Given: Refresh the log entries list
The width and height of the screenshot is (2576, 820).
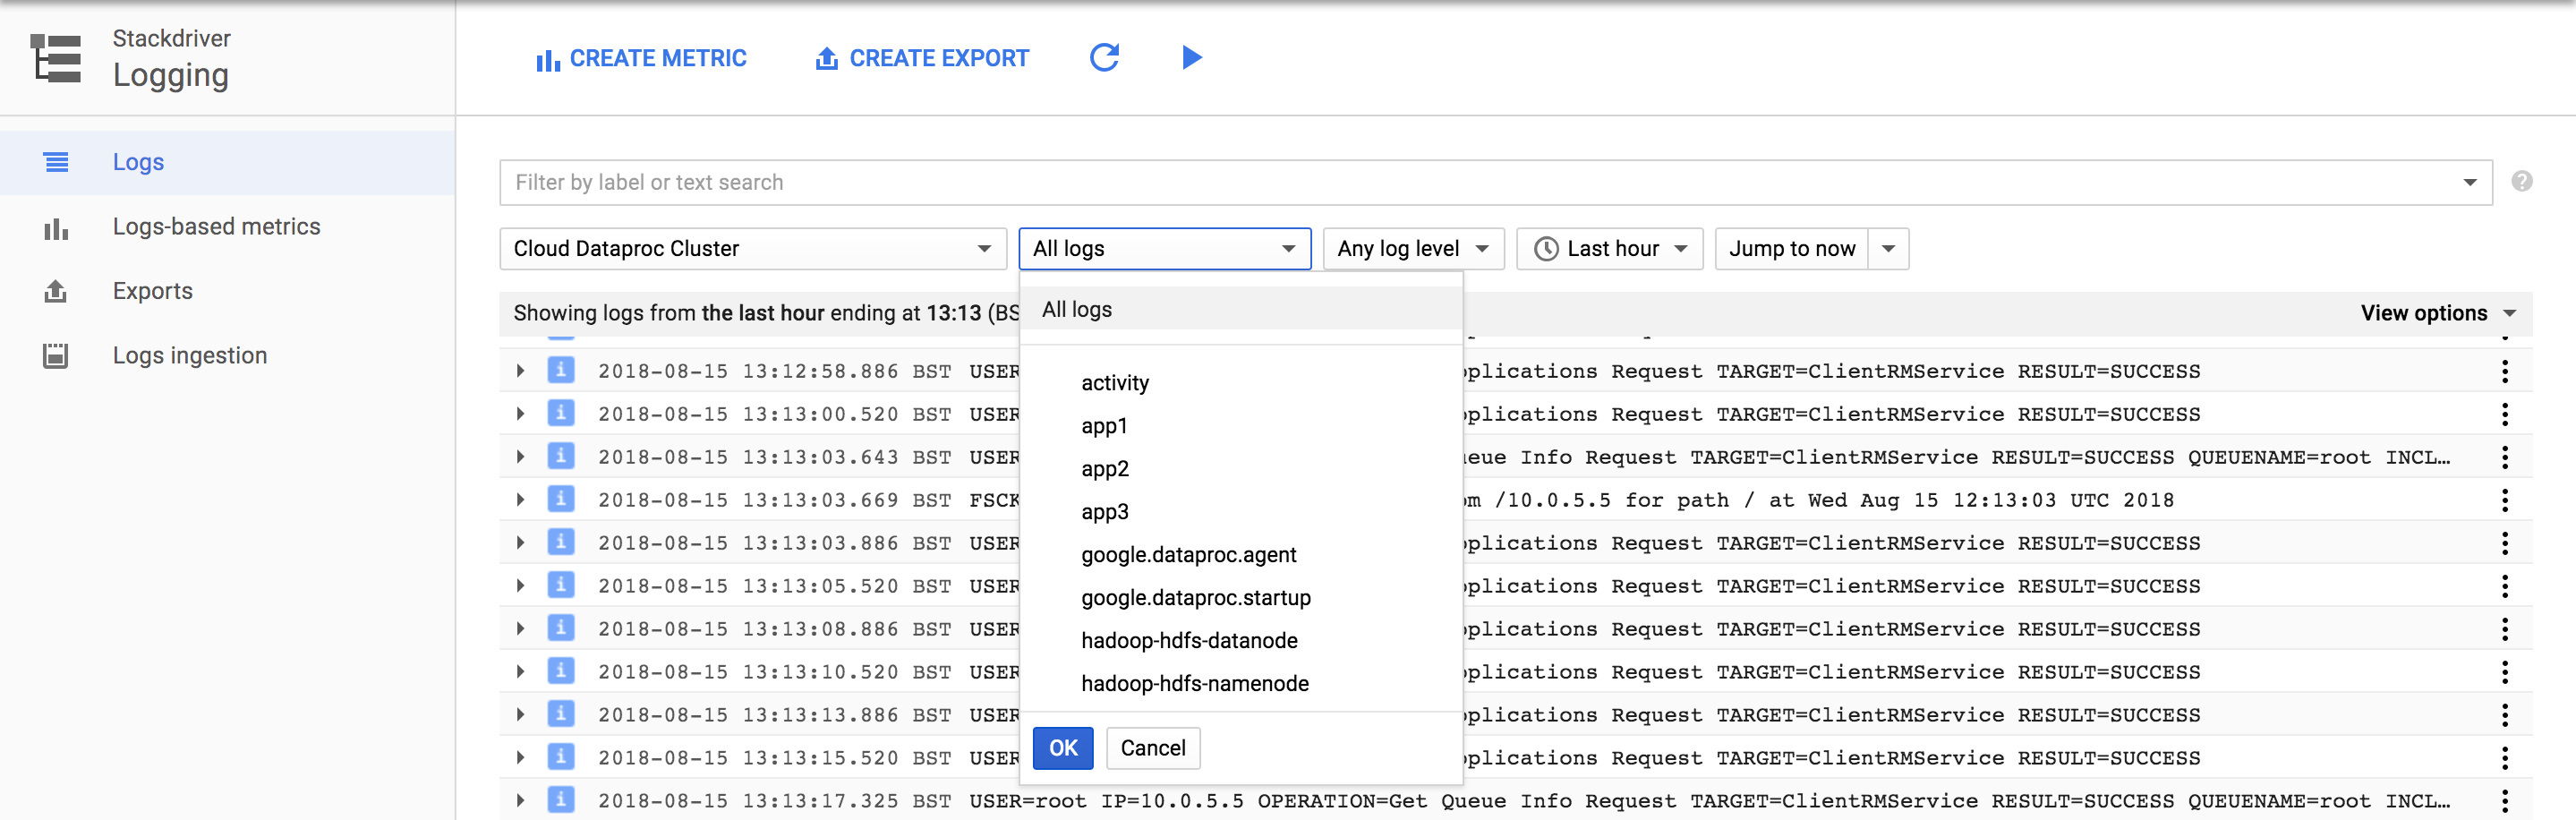Looking at the screenshot, I should (x=1104, y=58).
